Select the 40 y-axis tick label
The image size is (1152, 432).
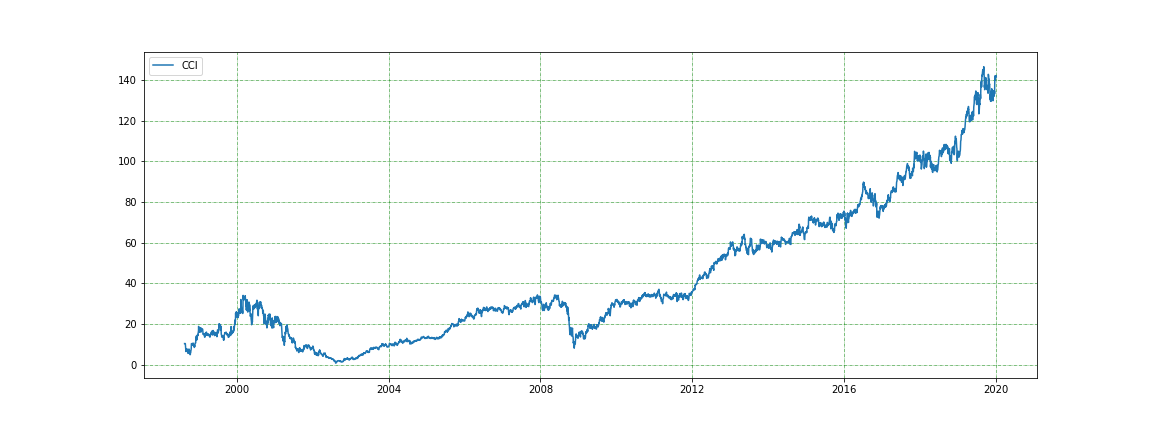tap(131, 284)
